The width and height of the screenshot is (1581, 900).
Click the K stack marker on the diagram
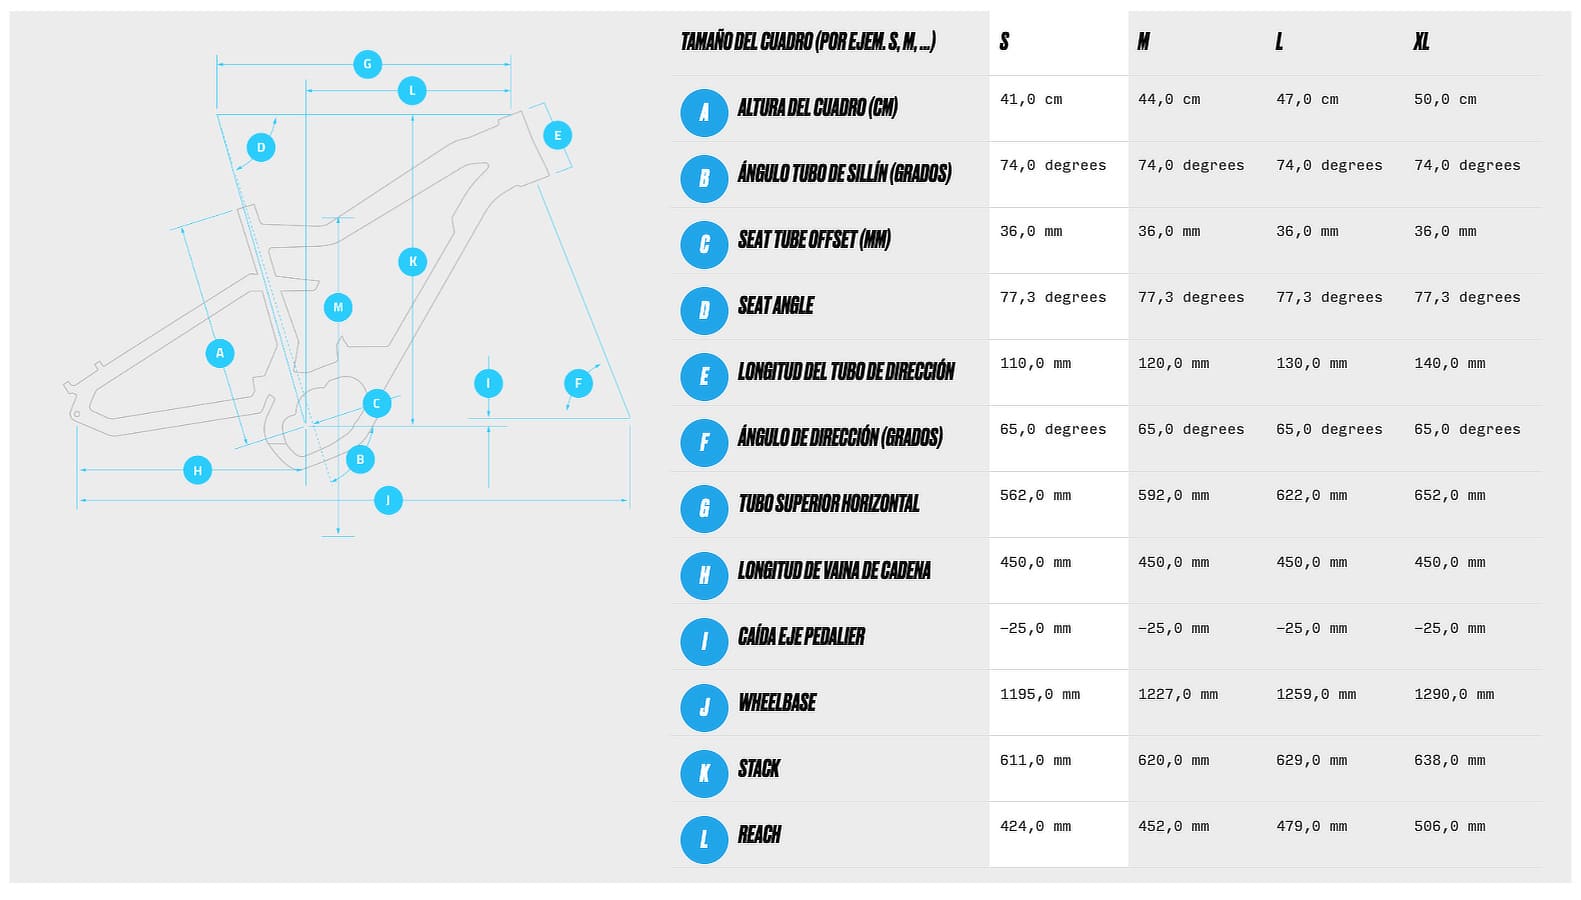[413, 262]
